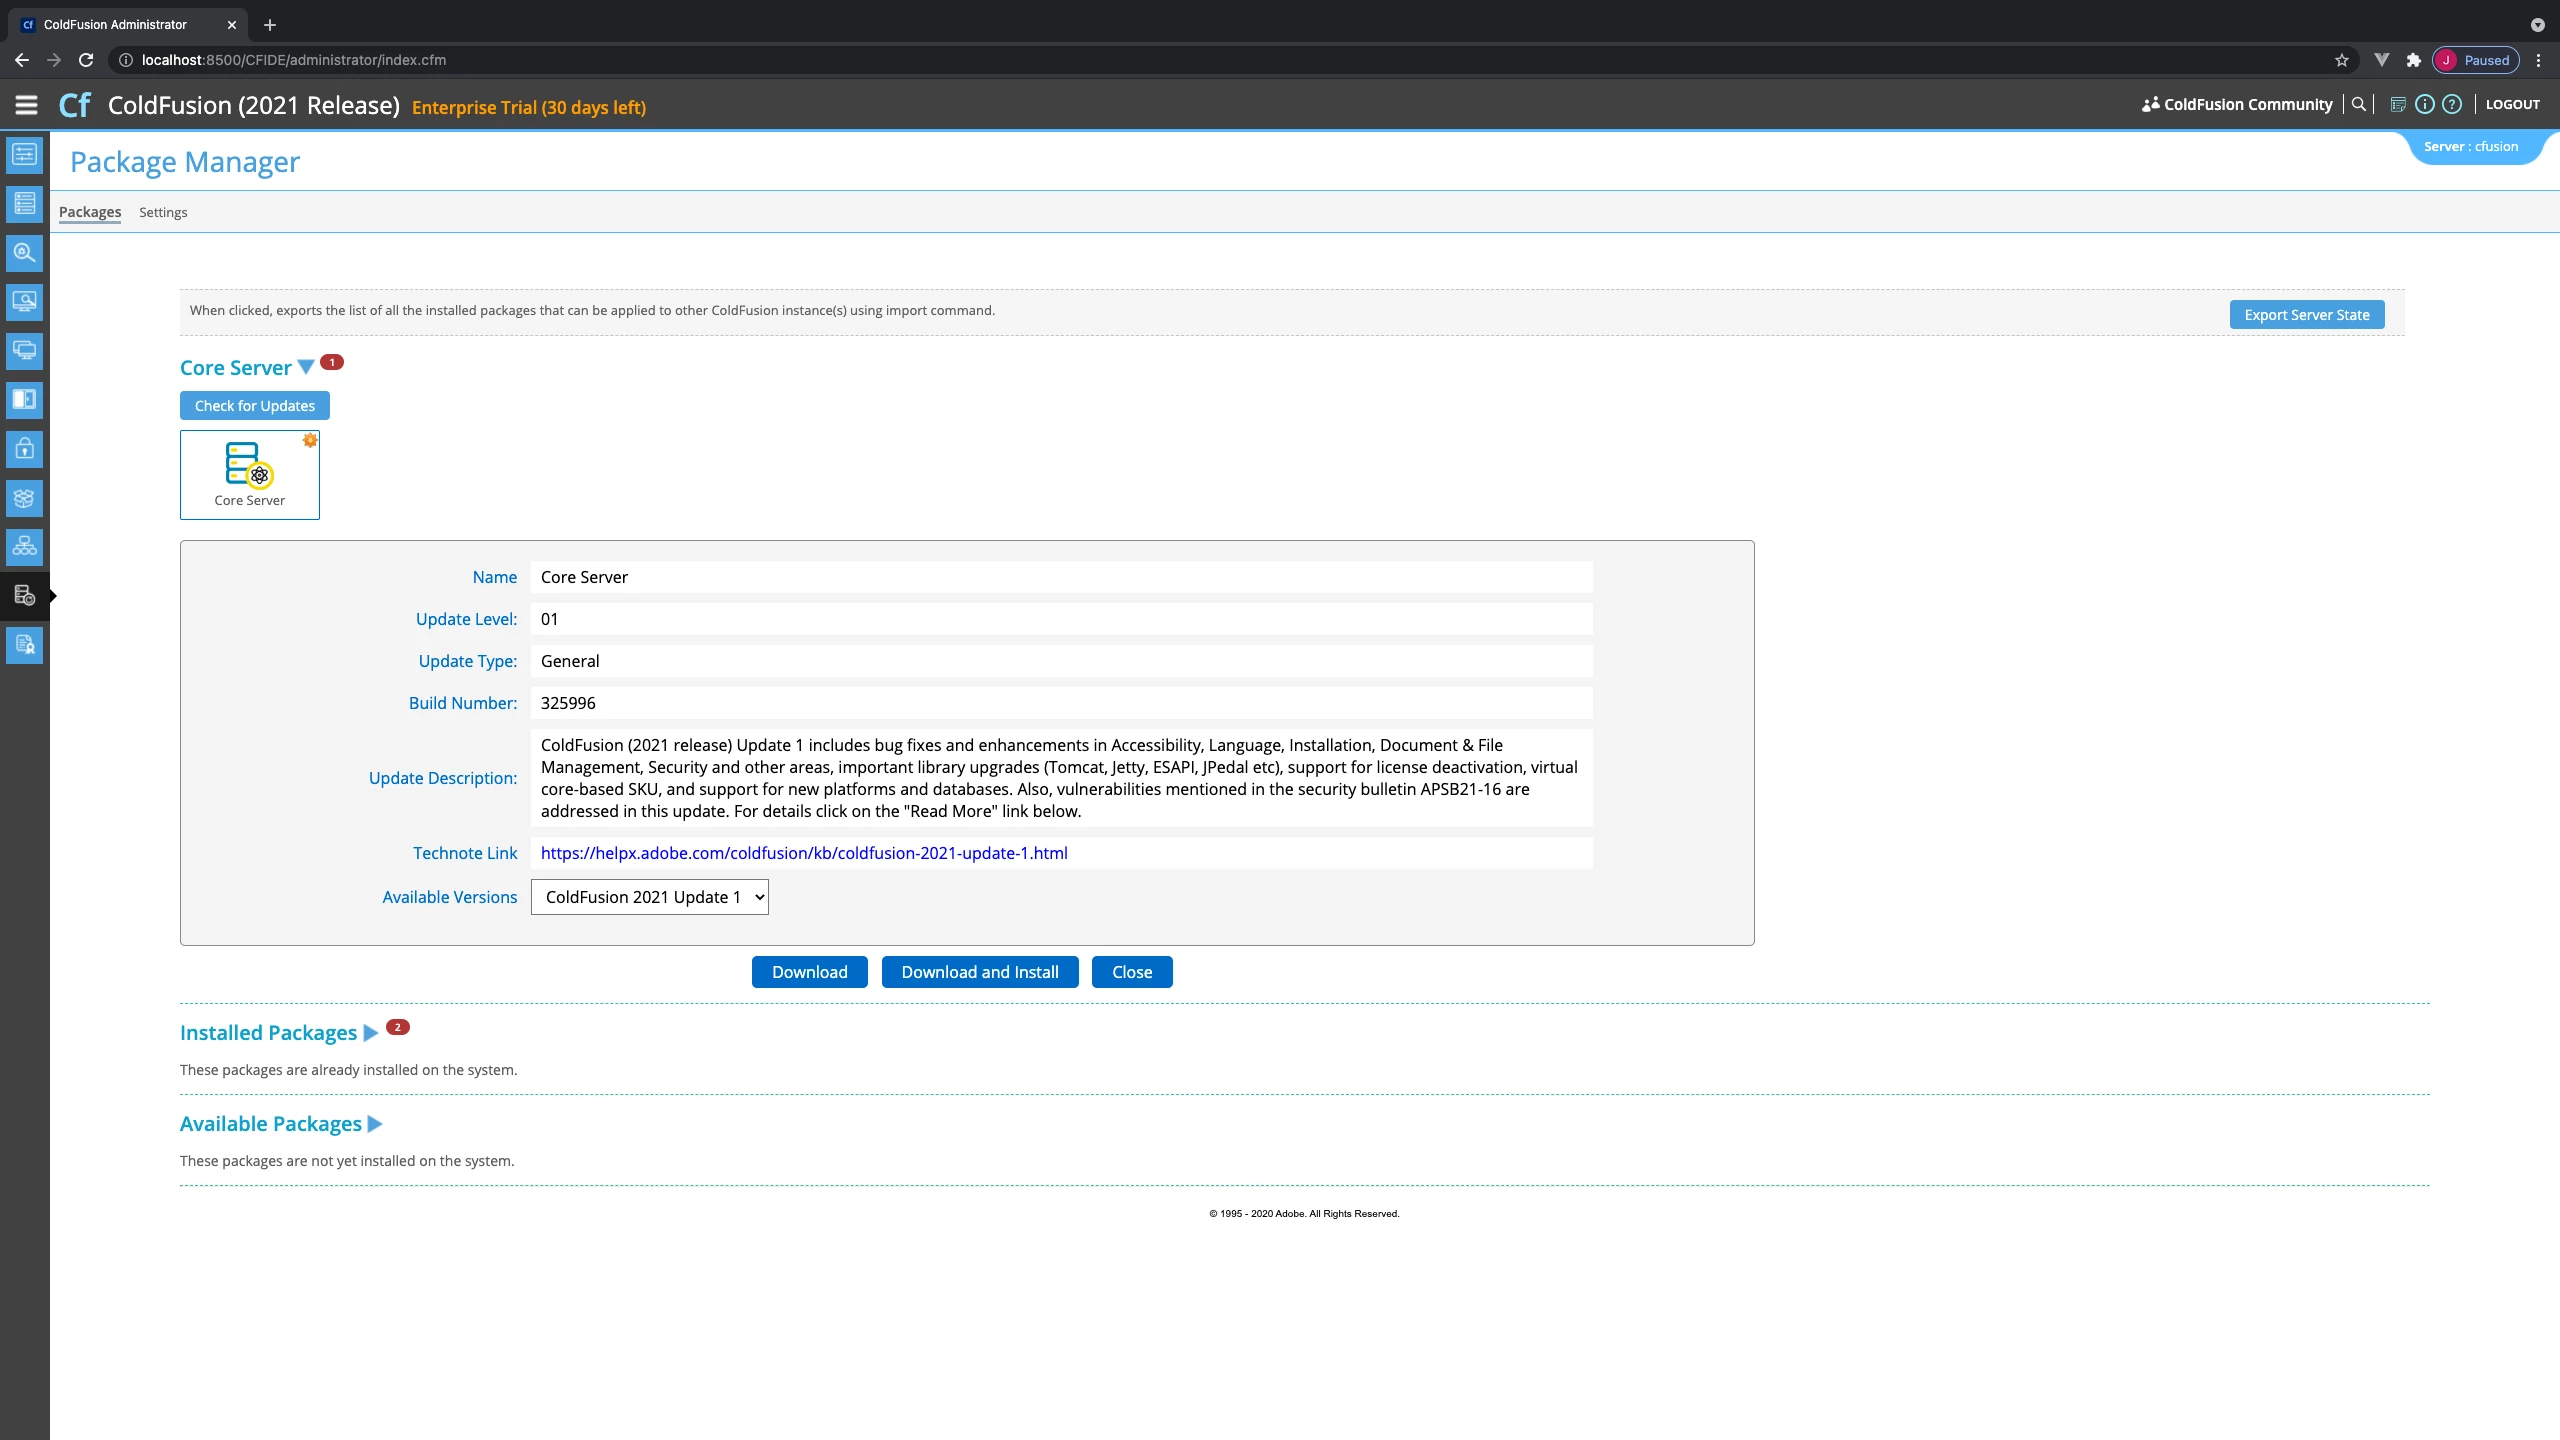
Task: Click the Download and Install button
Action: click(979, 972)
